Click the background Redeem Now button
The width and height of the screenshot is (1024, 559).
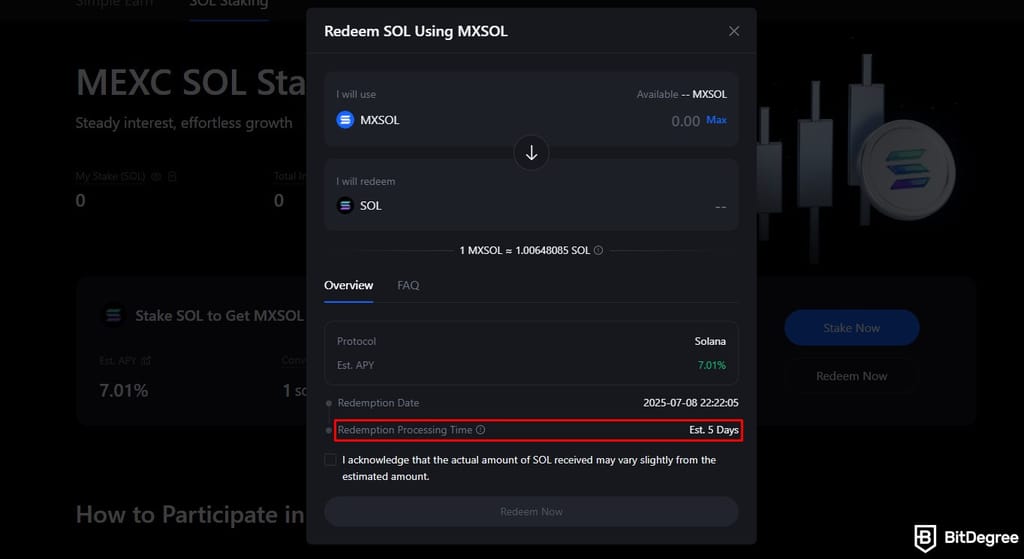pos(852,376)
